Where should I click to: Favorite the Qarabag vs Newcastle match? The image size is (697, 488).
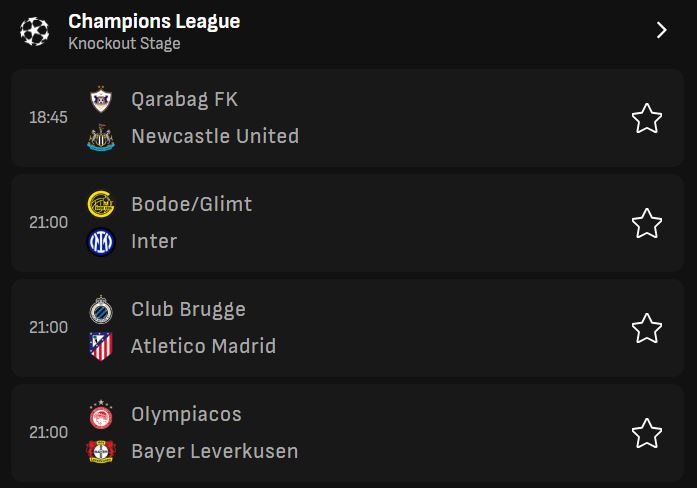point(647,118)
